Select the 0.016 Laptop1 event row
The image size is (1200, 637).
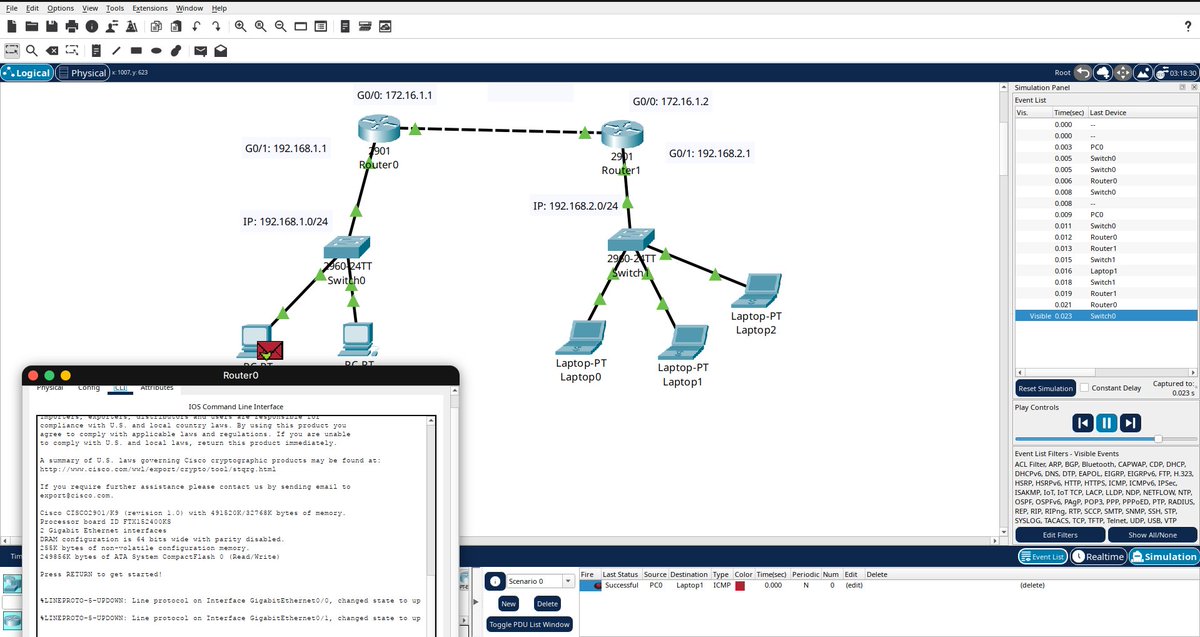pyautogui.click(x=1105, y=271)
